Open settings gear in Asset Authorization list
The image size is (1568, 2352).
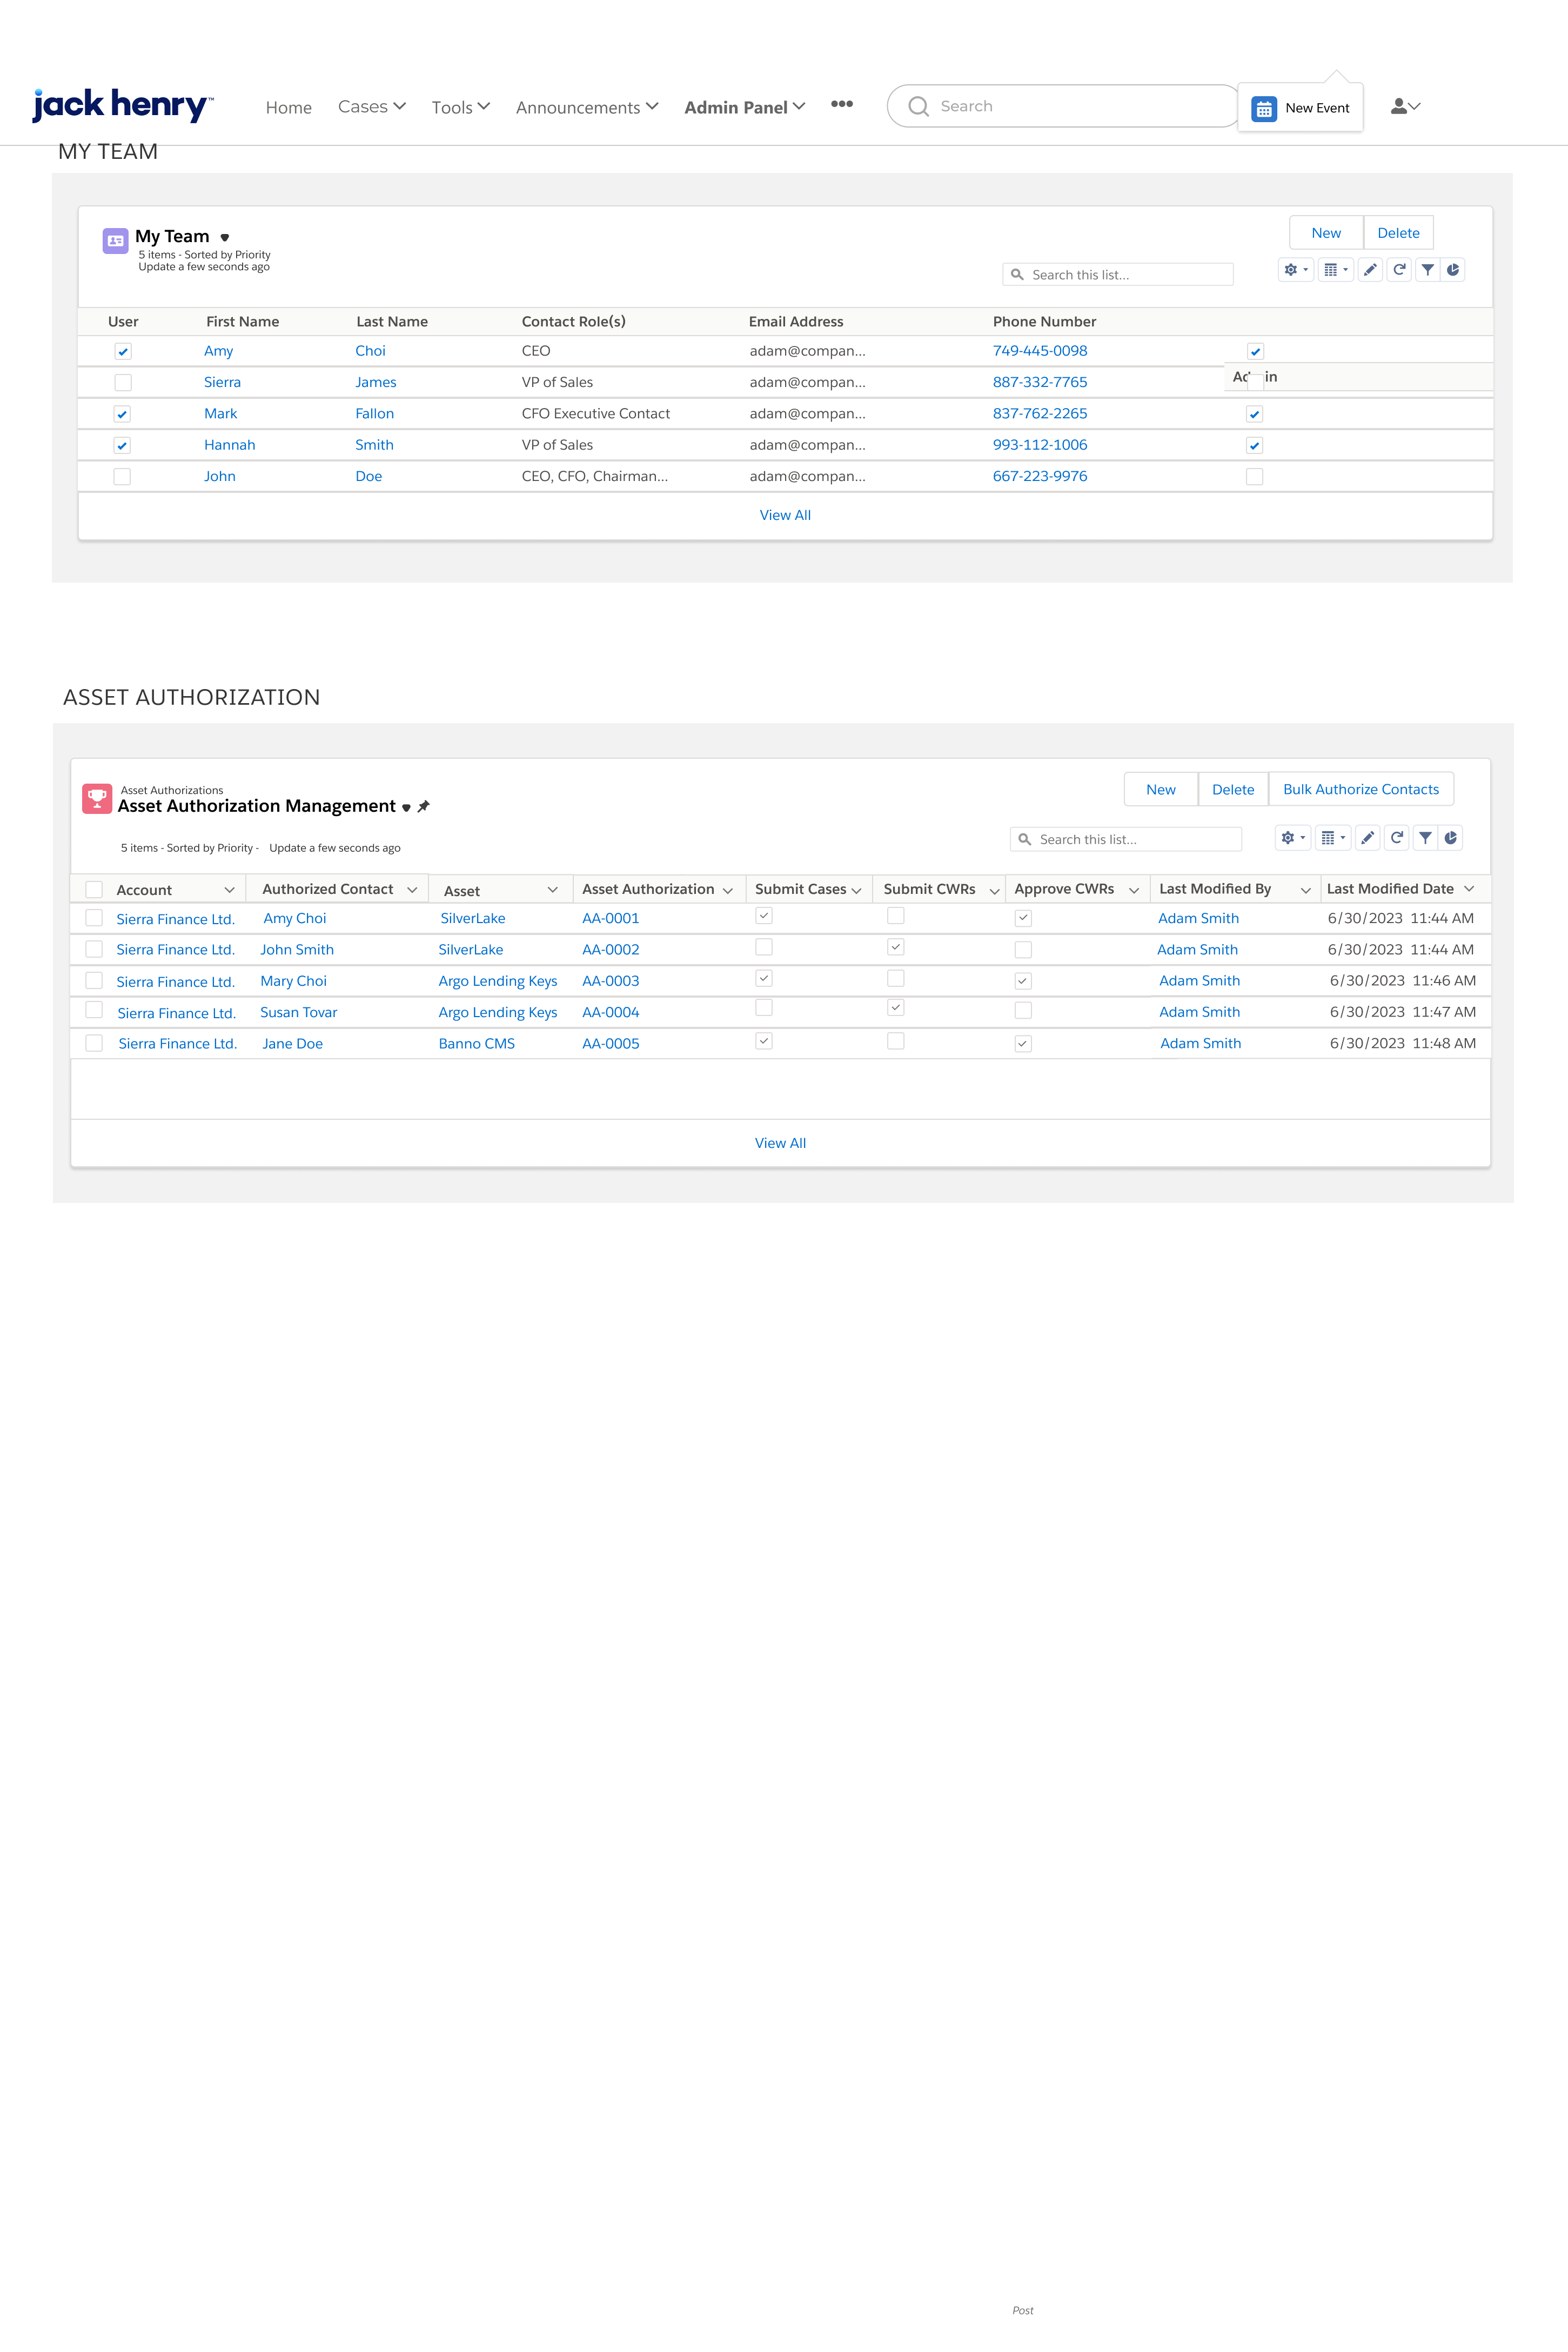click(x=1293, y=838)
